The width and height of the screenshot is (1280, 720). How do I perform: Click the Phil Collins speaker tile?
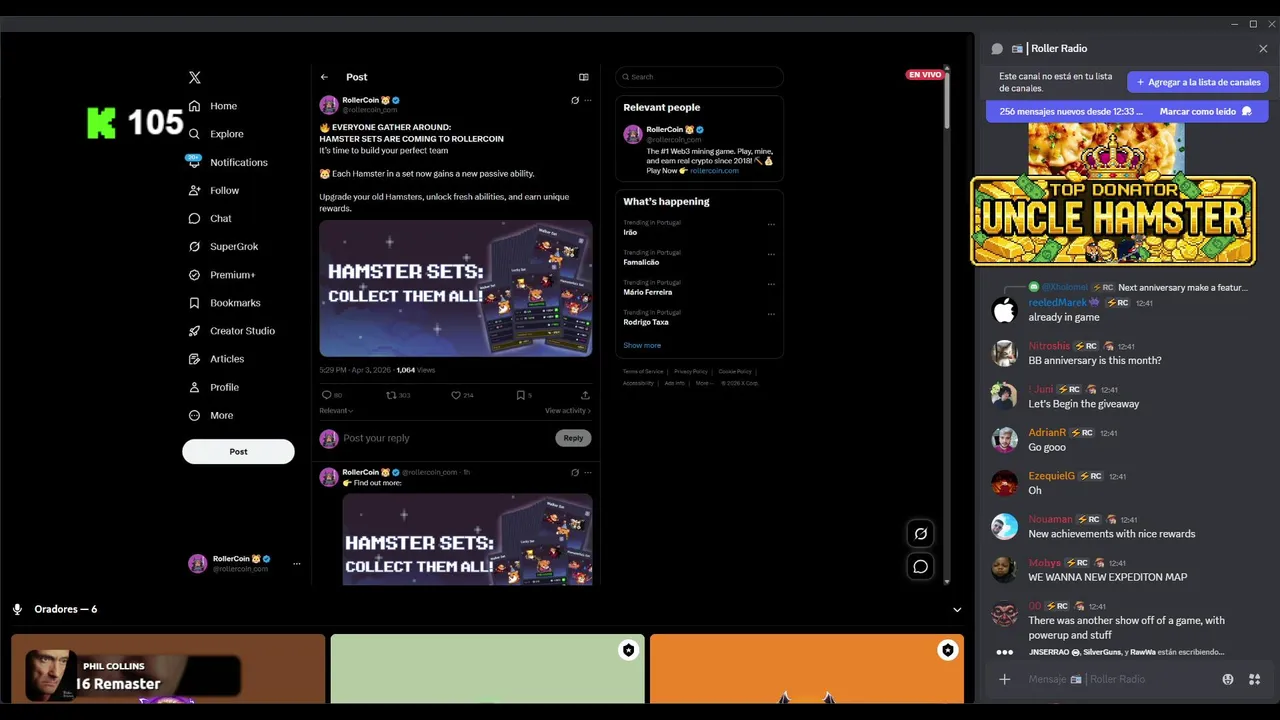coord(168,668)
